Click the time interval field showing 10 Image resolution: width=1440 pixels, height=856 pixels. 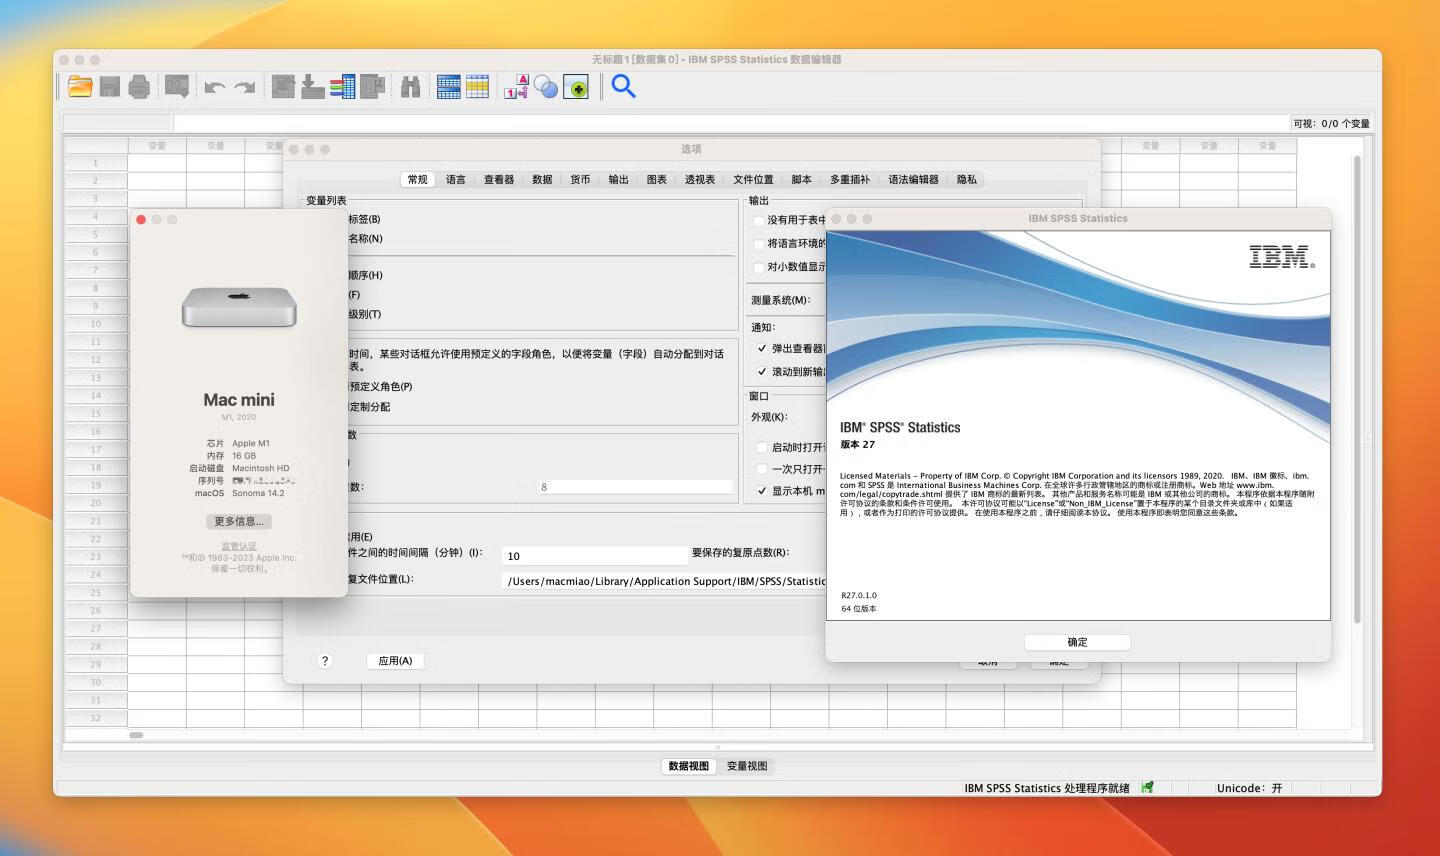(594, 556)
